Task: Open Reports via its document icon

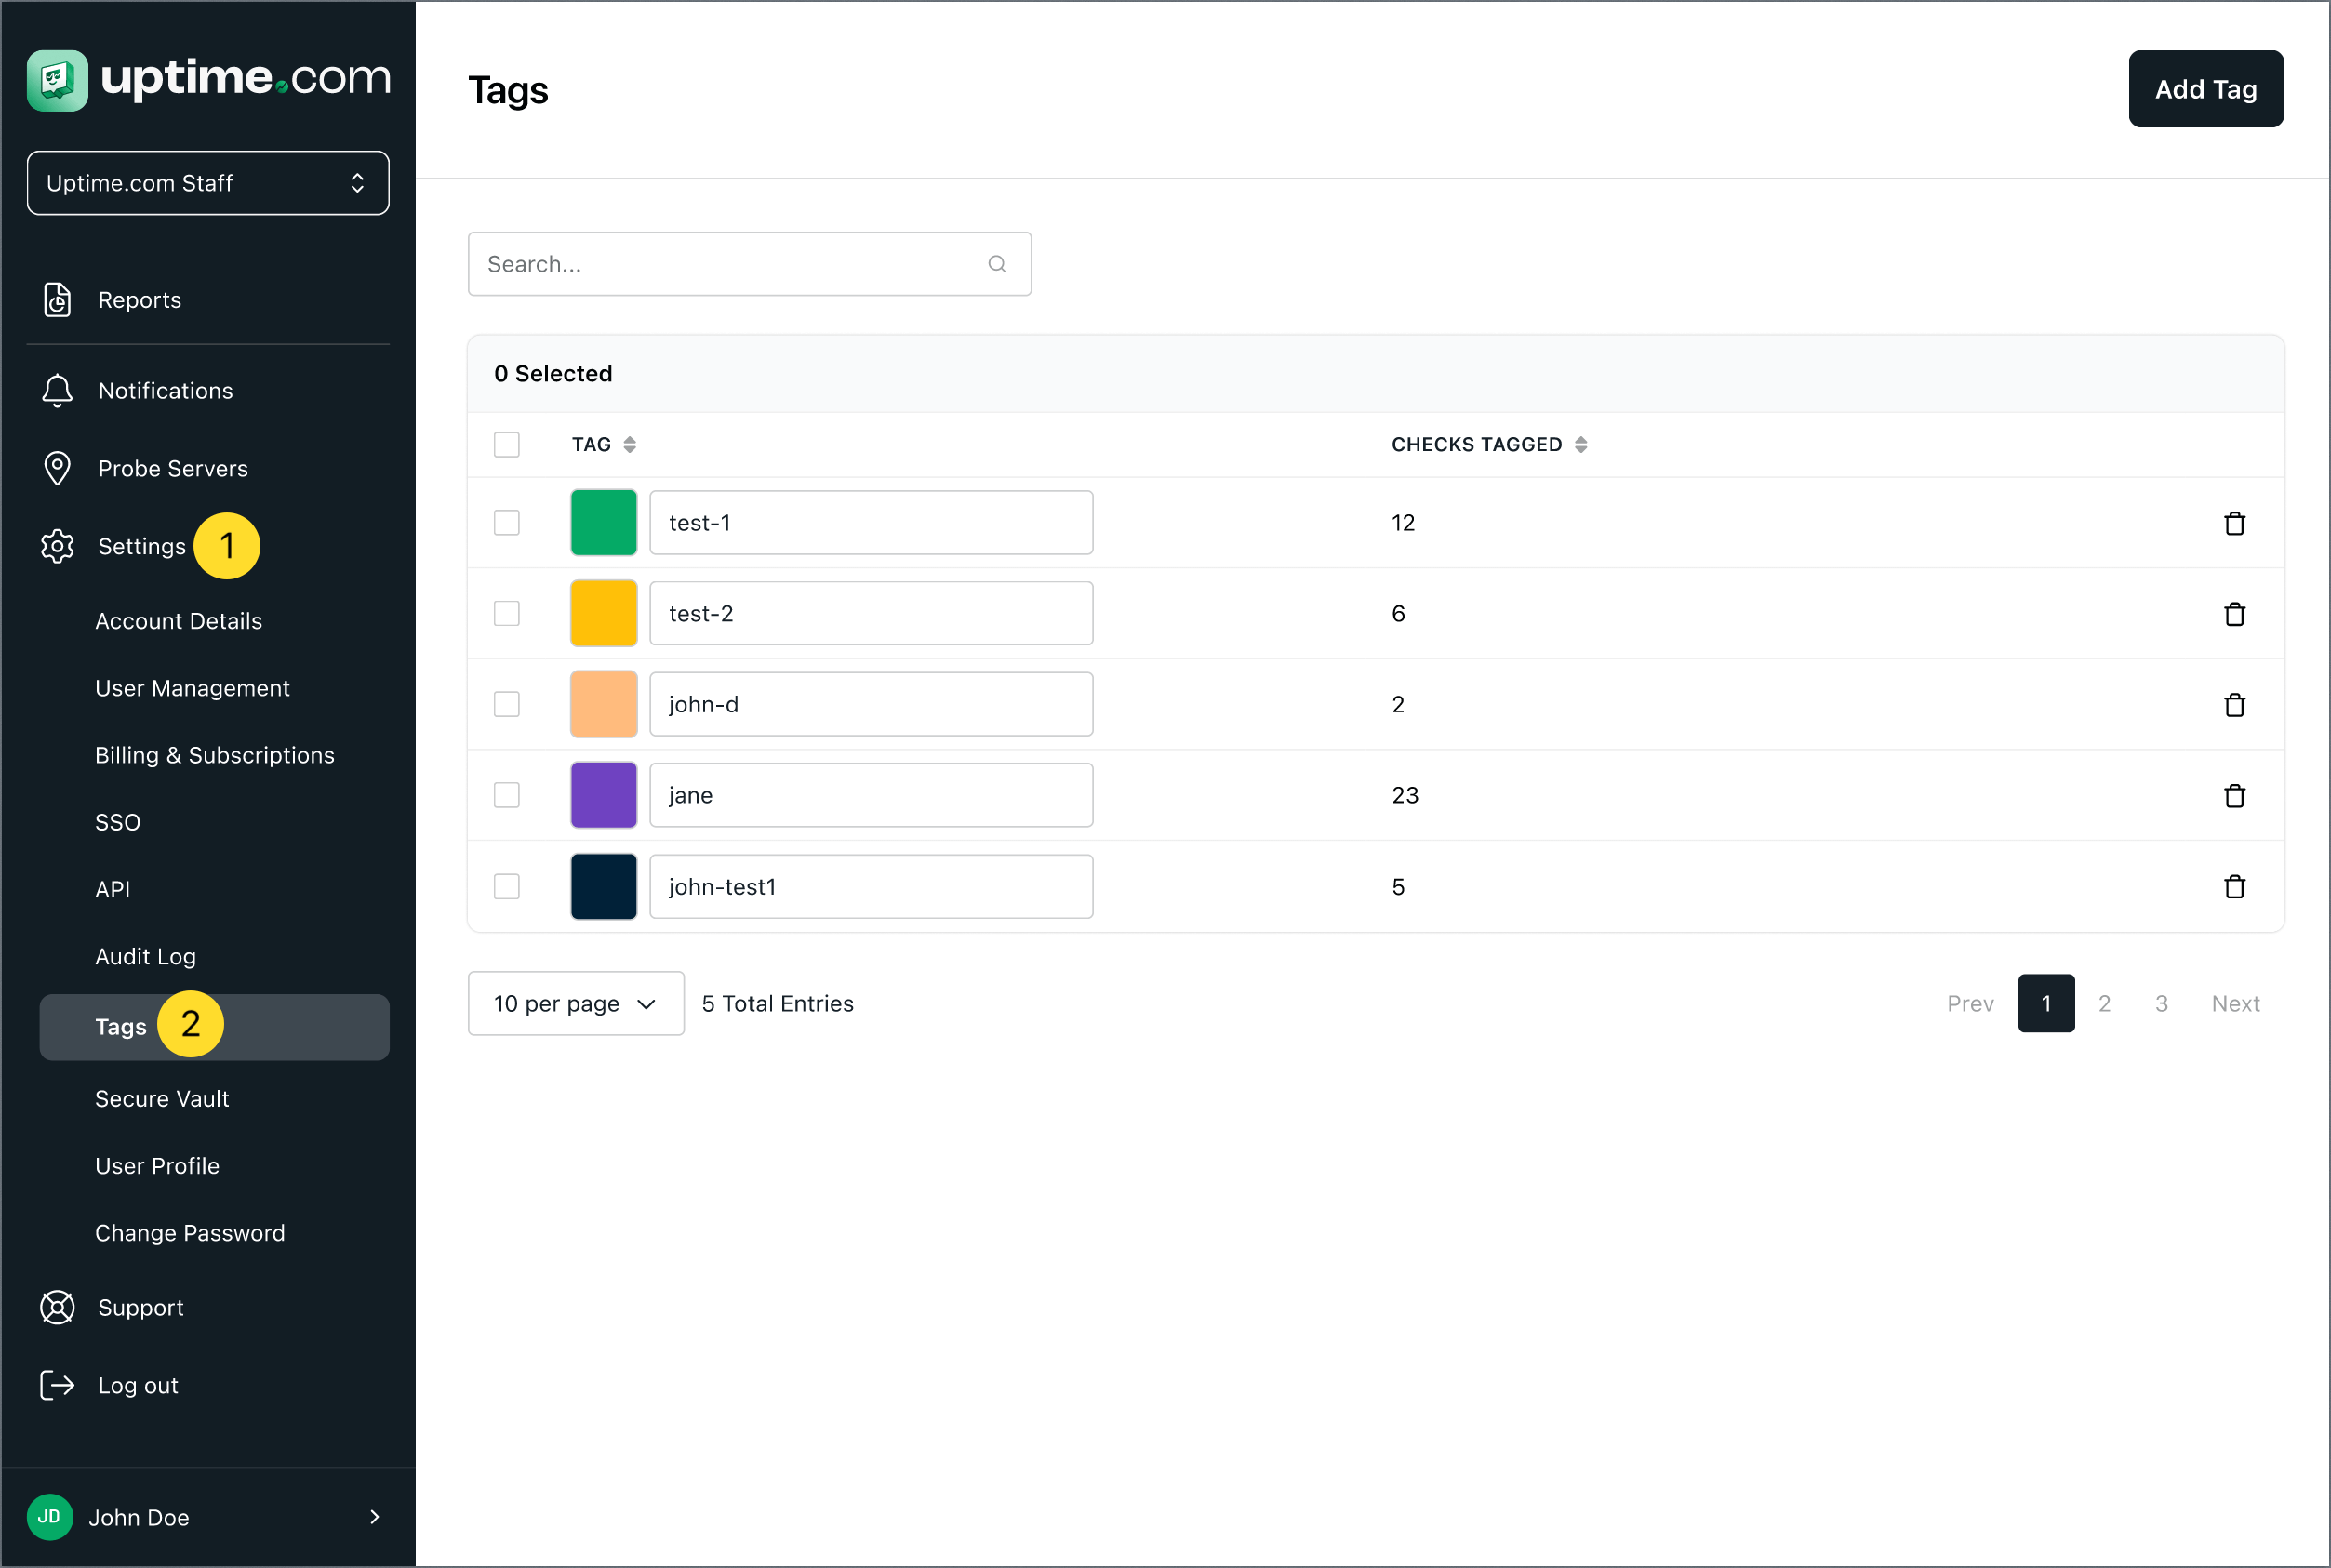Action: [57, 300]
